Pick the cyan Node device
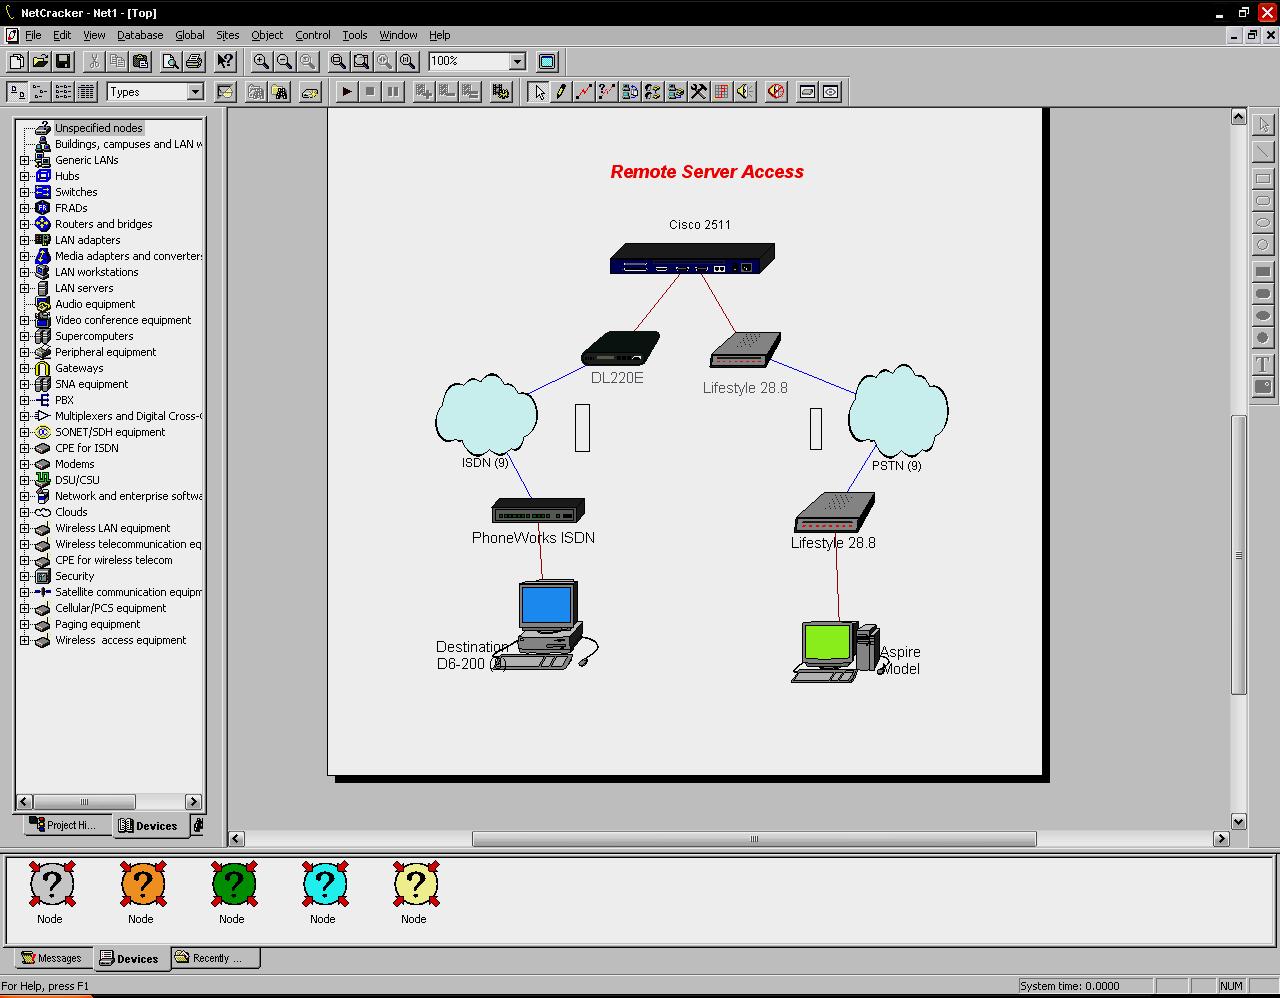Viewport: 1280px width, 998px height. (x=324, y=884)
